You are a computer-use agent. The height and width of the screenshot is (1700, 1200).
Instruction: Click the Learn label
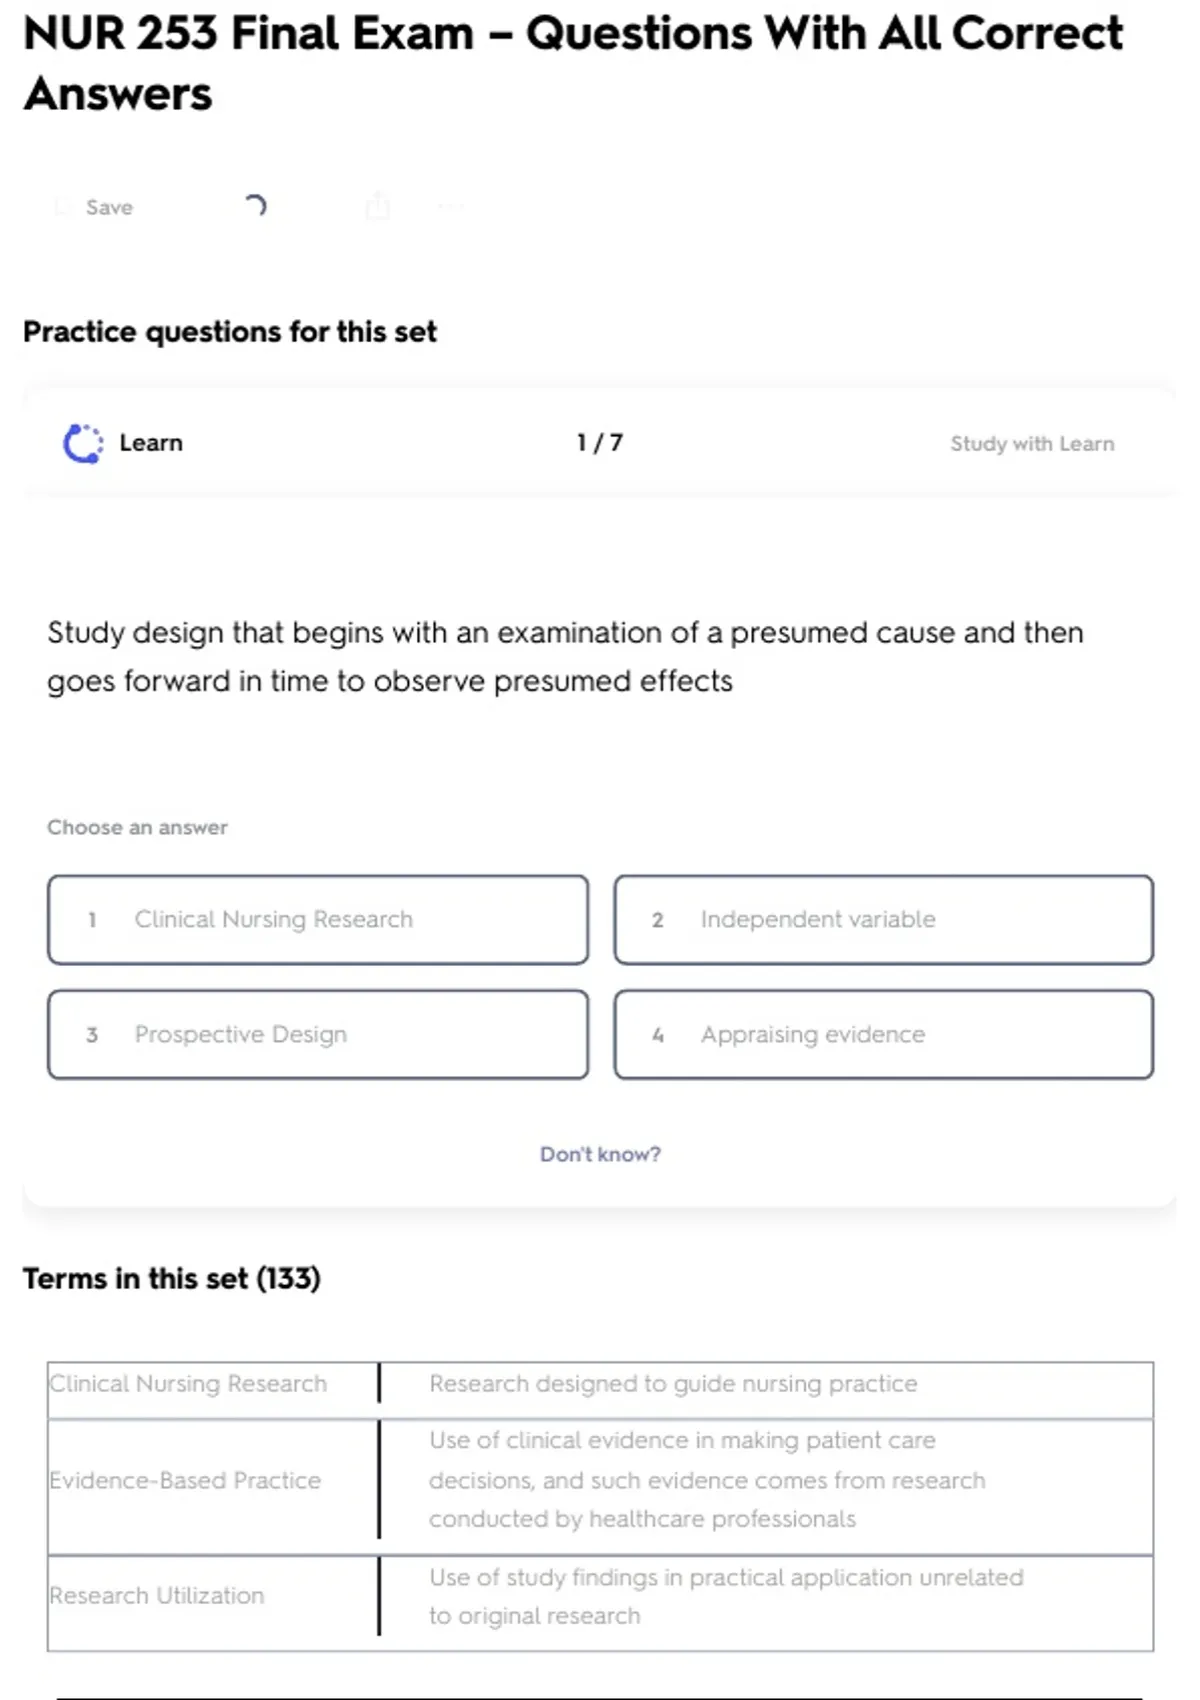tap(151, 443)
